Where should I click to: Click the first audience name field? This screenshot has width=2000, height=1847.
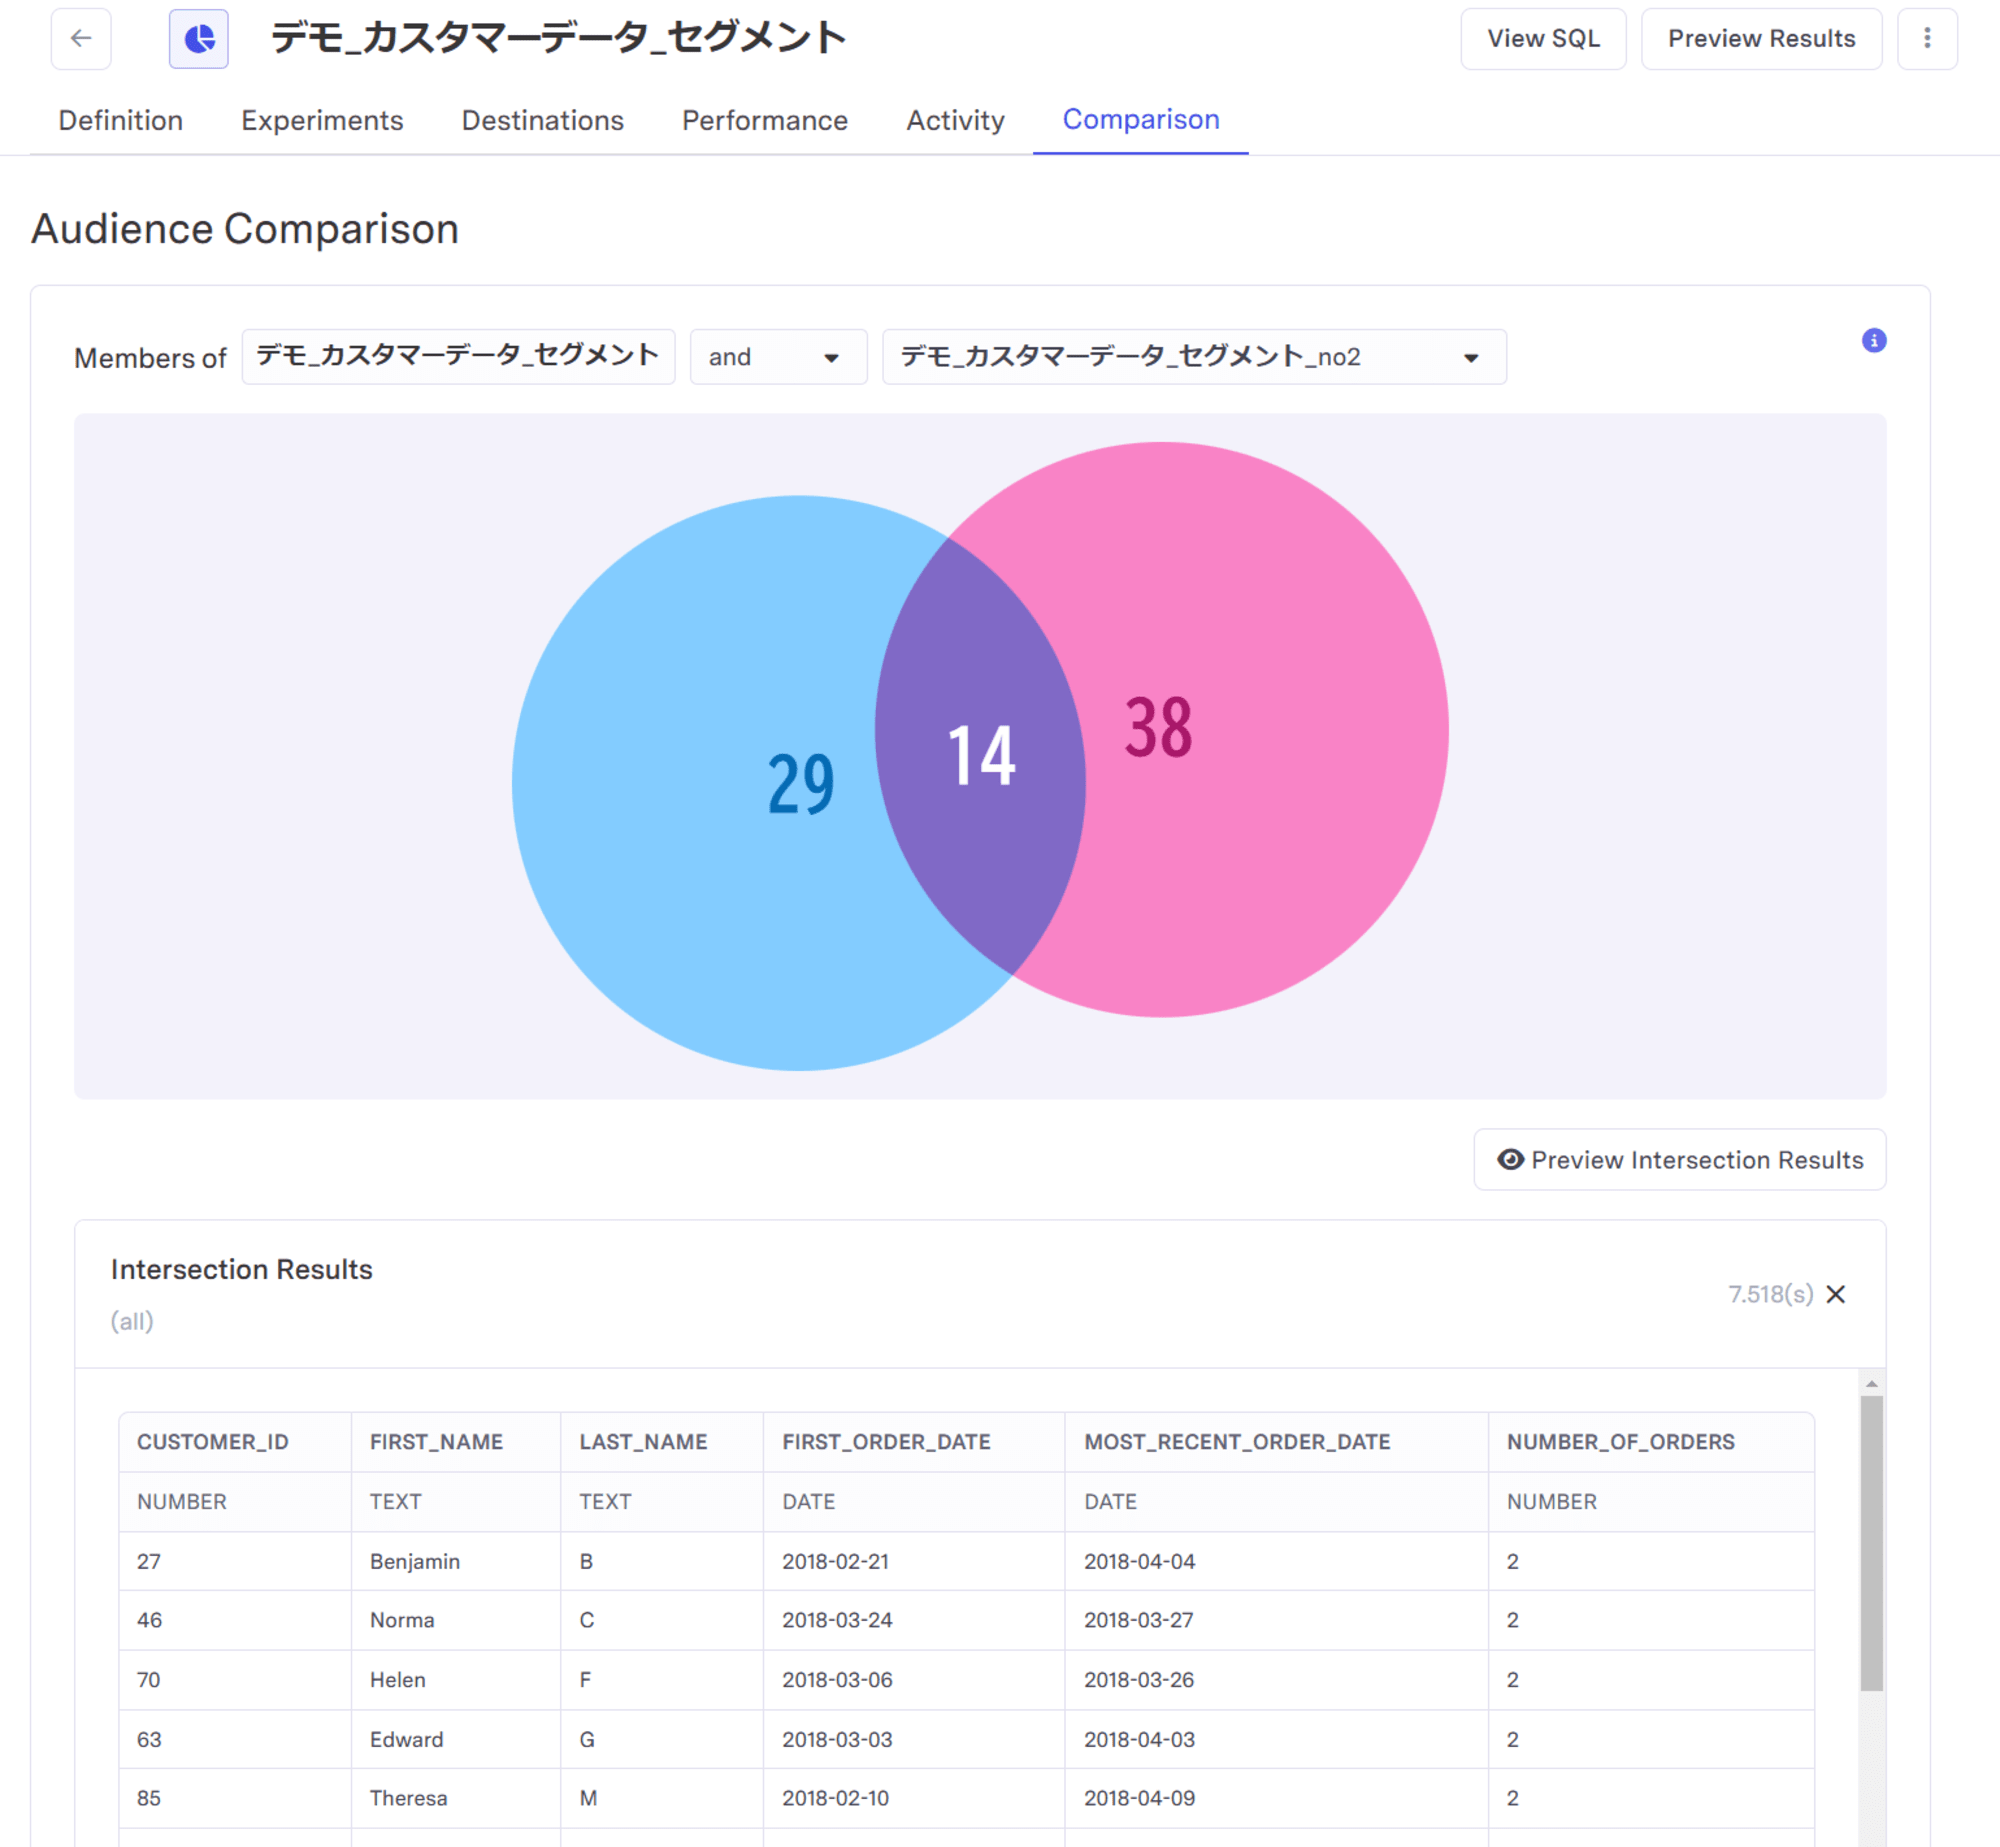tap(458, 357)
